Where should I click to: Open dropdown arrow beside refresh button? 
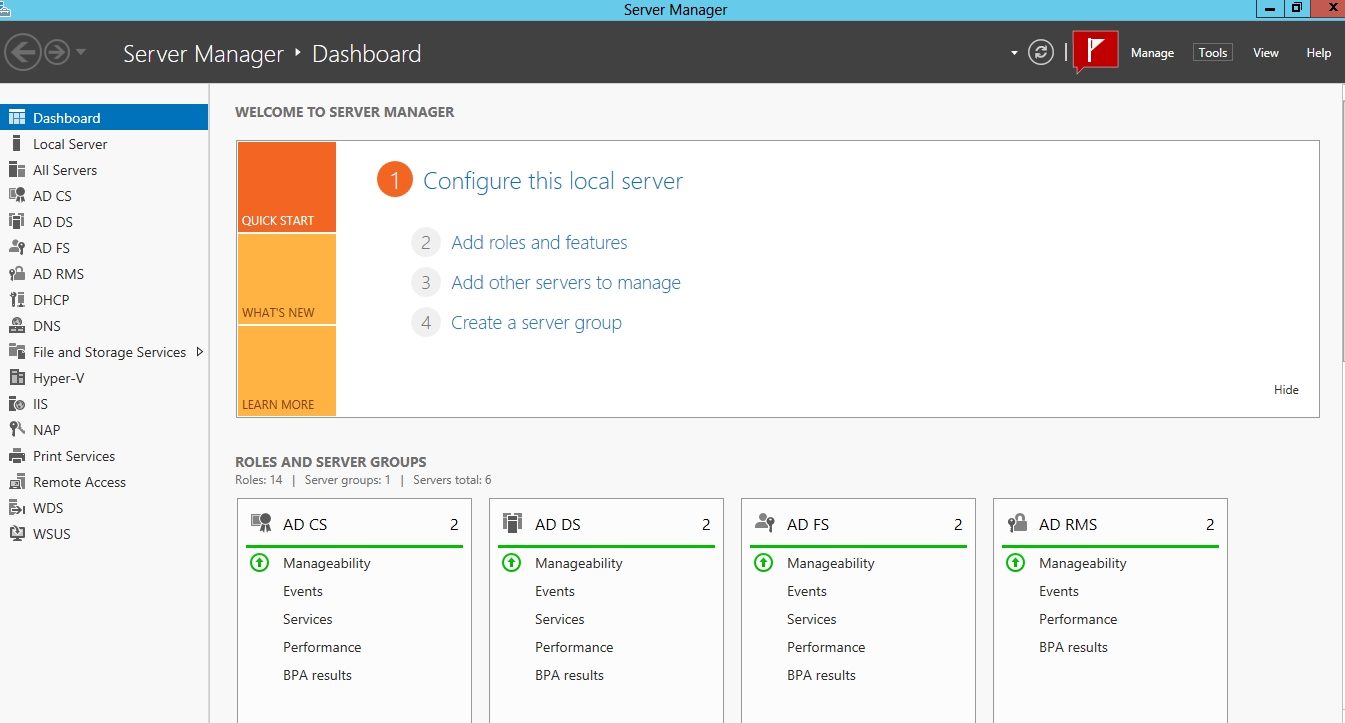1014,53
